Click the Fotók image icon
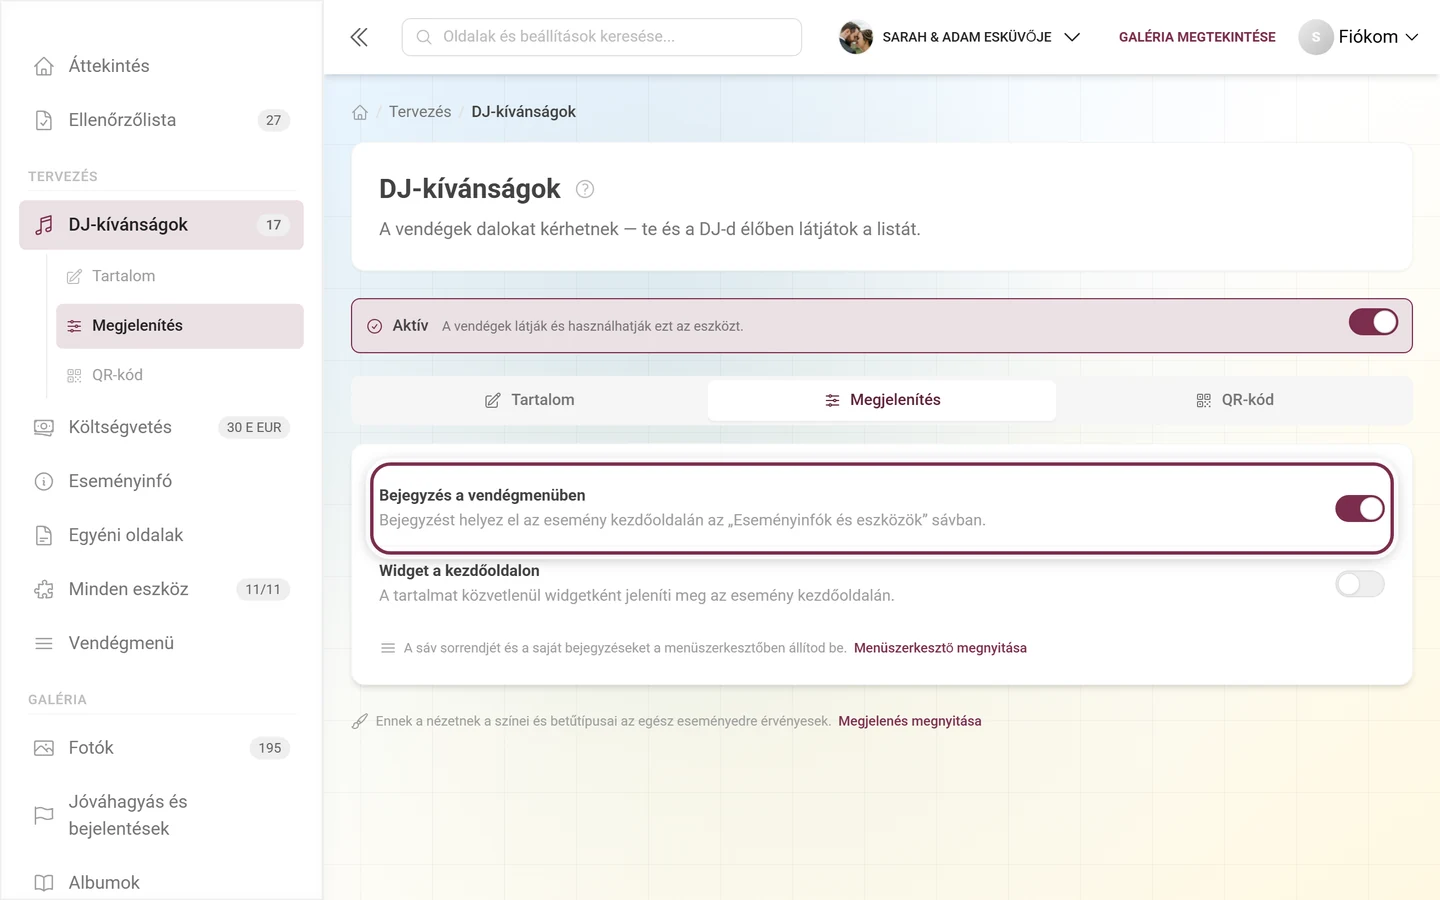Image resolution: width=1440 pixels, height=900 pixels. tap(44, 748)
